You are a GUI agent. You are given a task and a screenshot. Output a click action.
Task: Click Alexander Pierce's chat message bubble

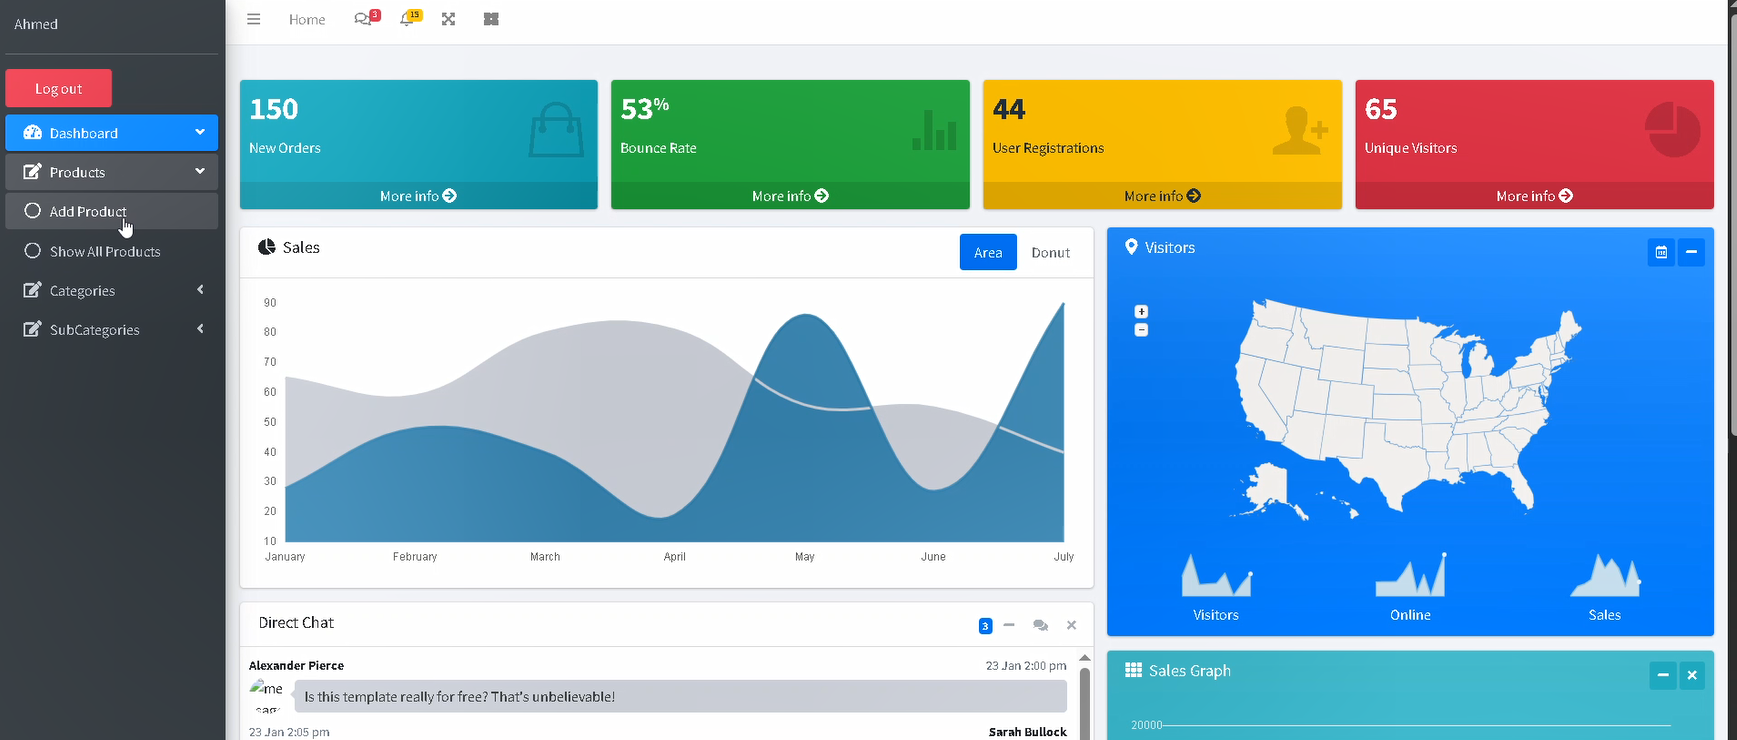(x=680, y=696)
